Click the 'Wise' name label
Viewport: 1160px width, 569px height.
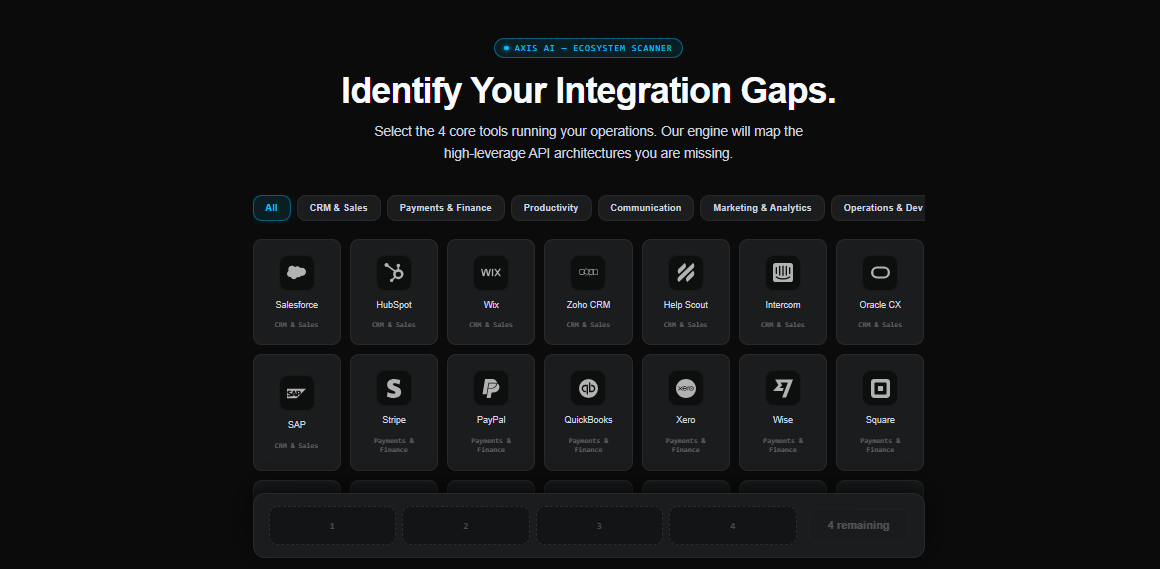pyautogui.click(x=783, y=420)
